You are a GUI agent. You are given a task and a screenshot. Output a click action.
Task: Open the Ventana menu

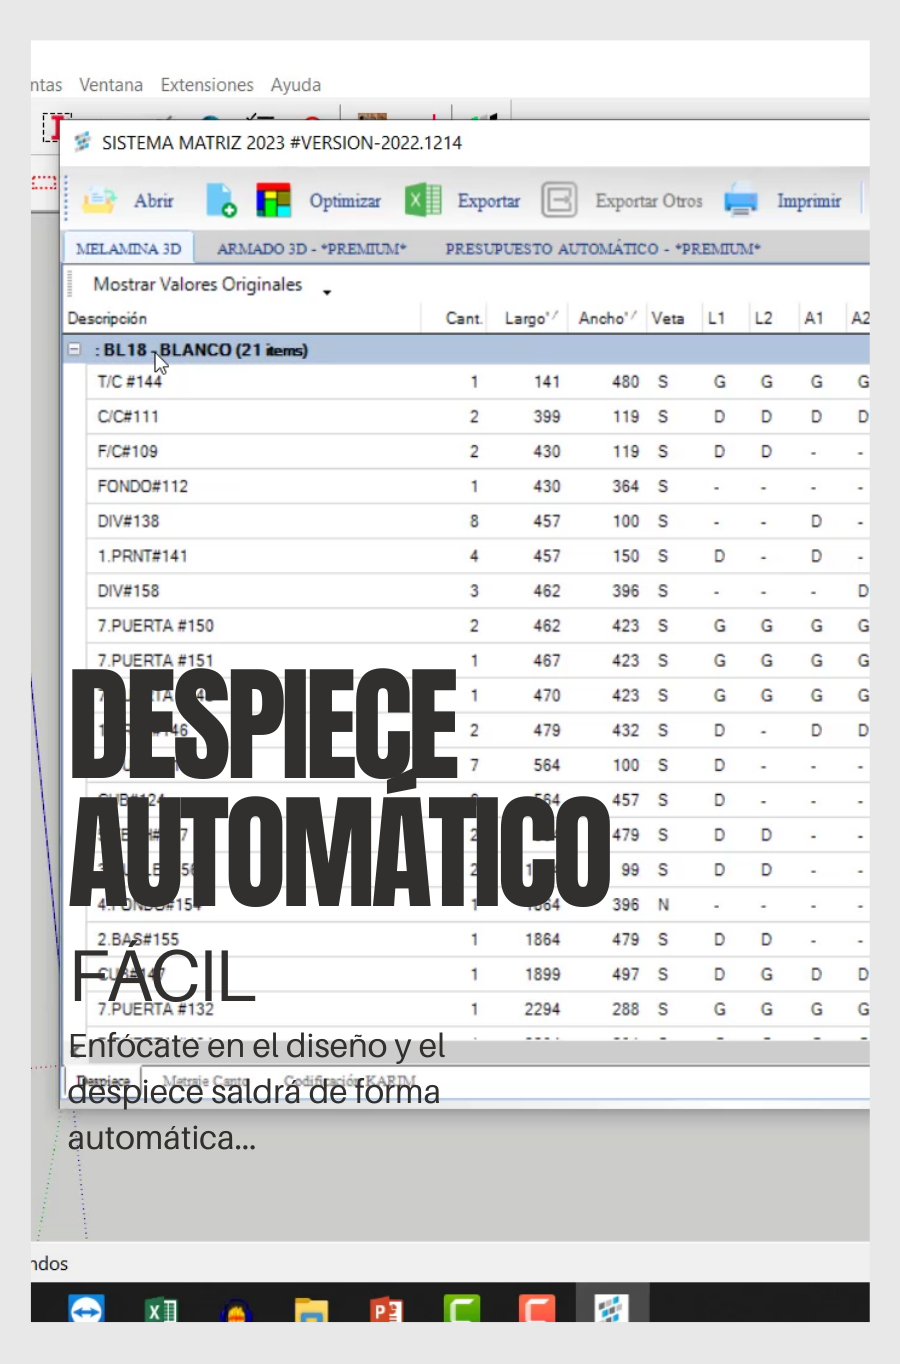[x=111, y=85]
